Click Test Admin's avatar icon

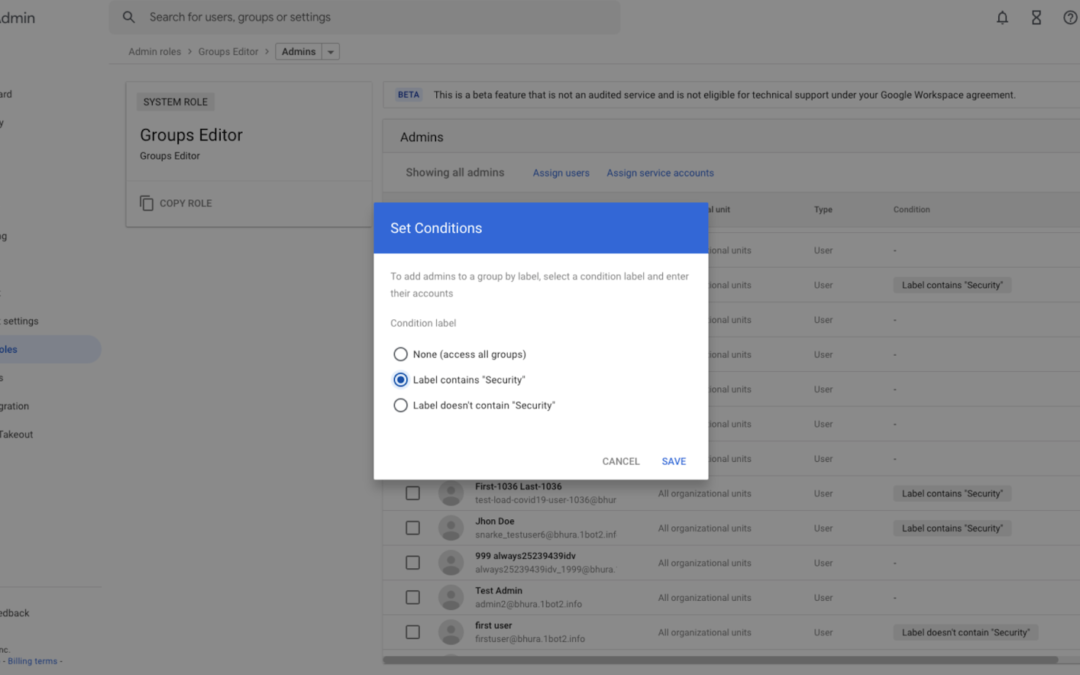coord(451,597)
